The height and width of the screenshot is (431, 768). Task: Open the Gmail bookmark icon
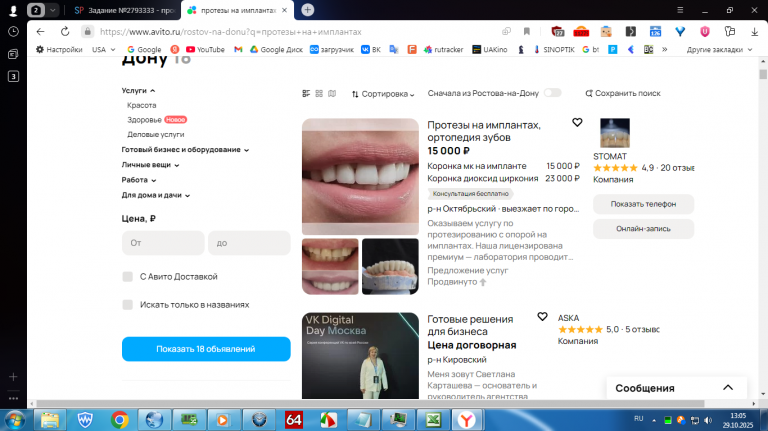point(238,49)
